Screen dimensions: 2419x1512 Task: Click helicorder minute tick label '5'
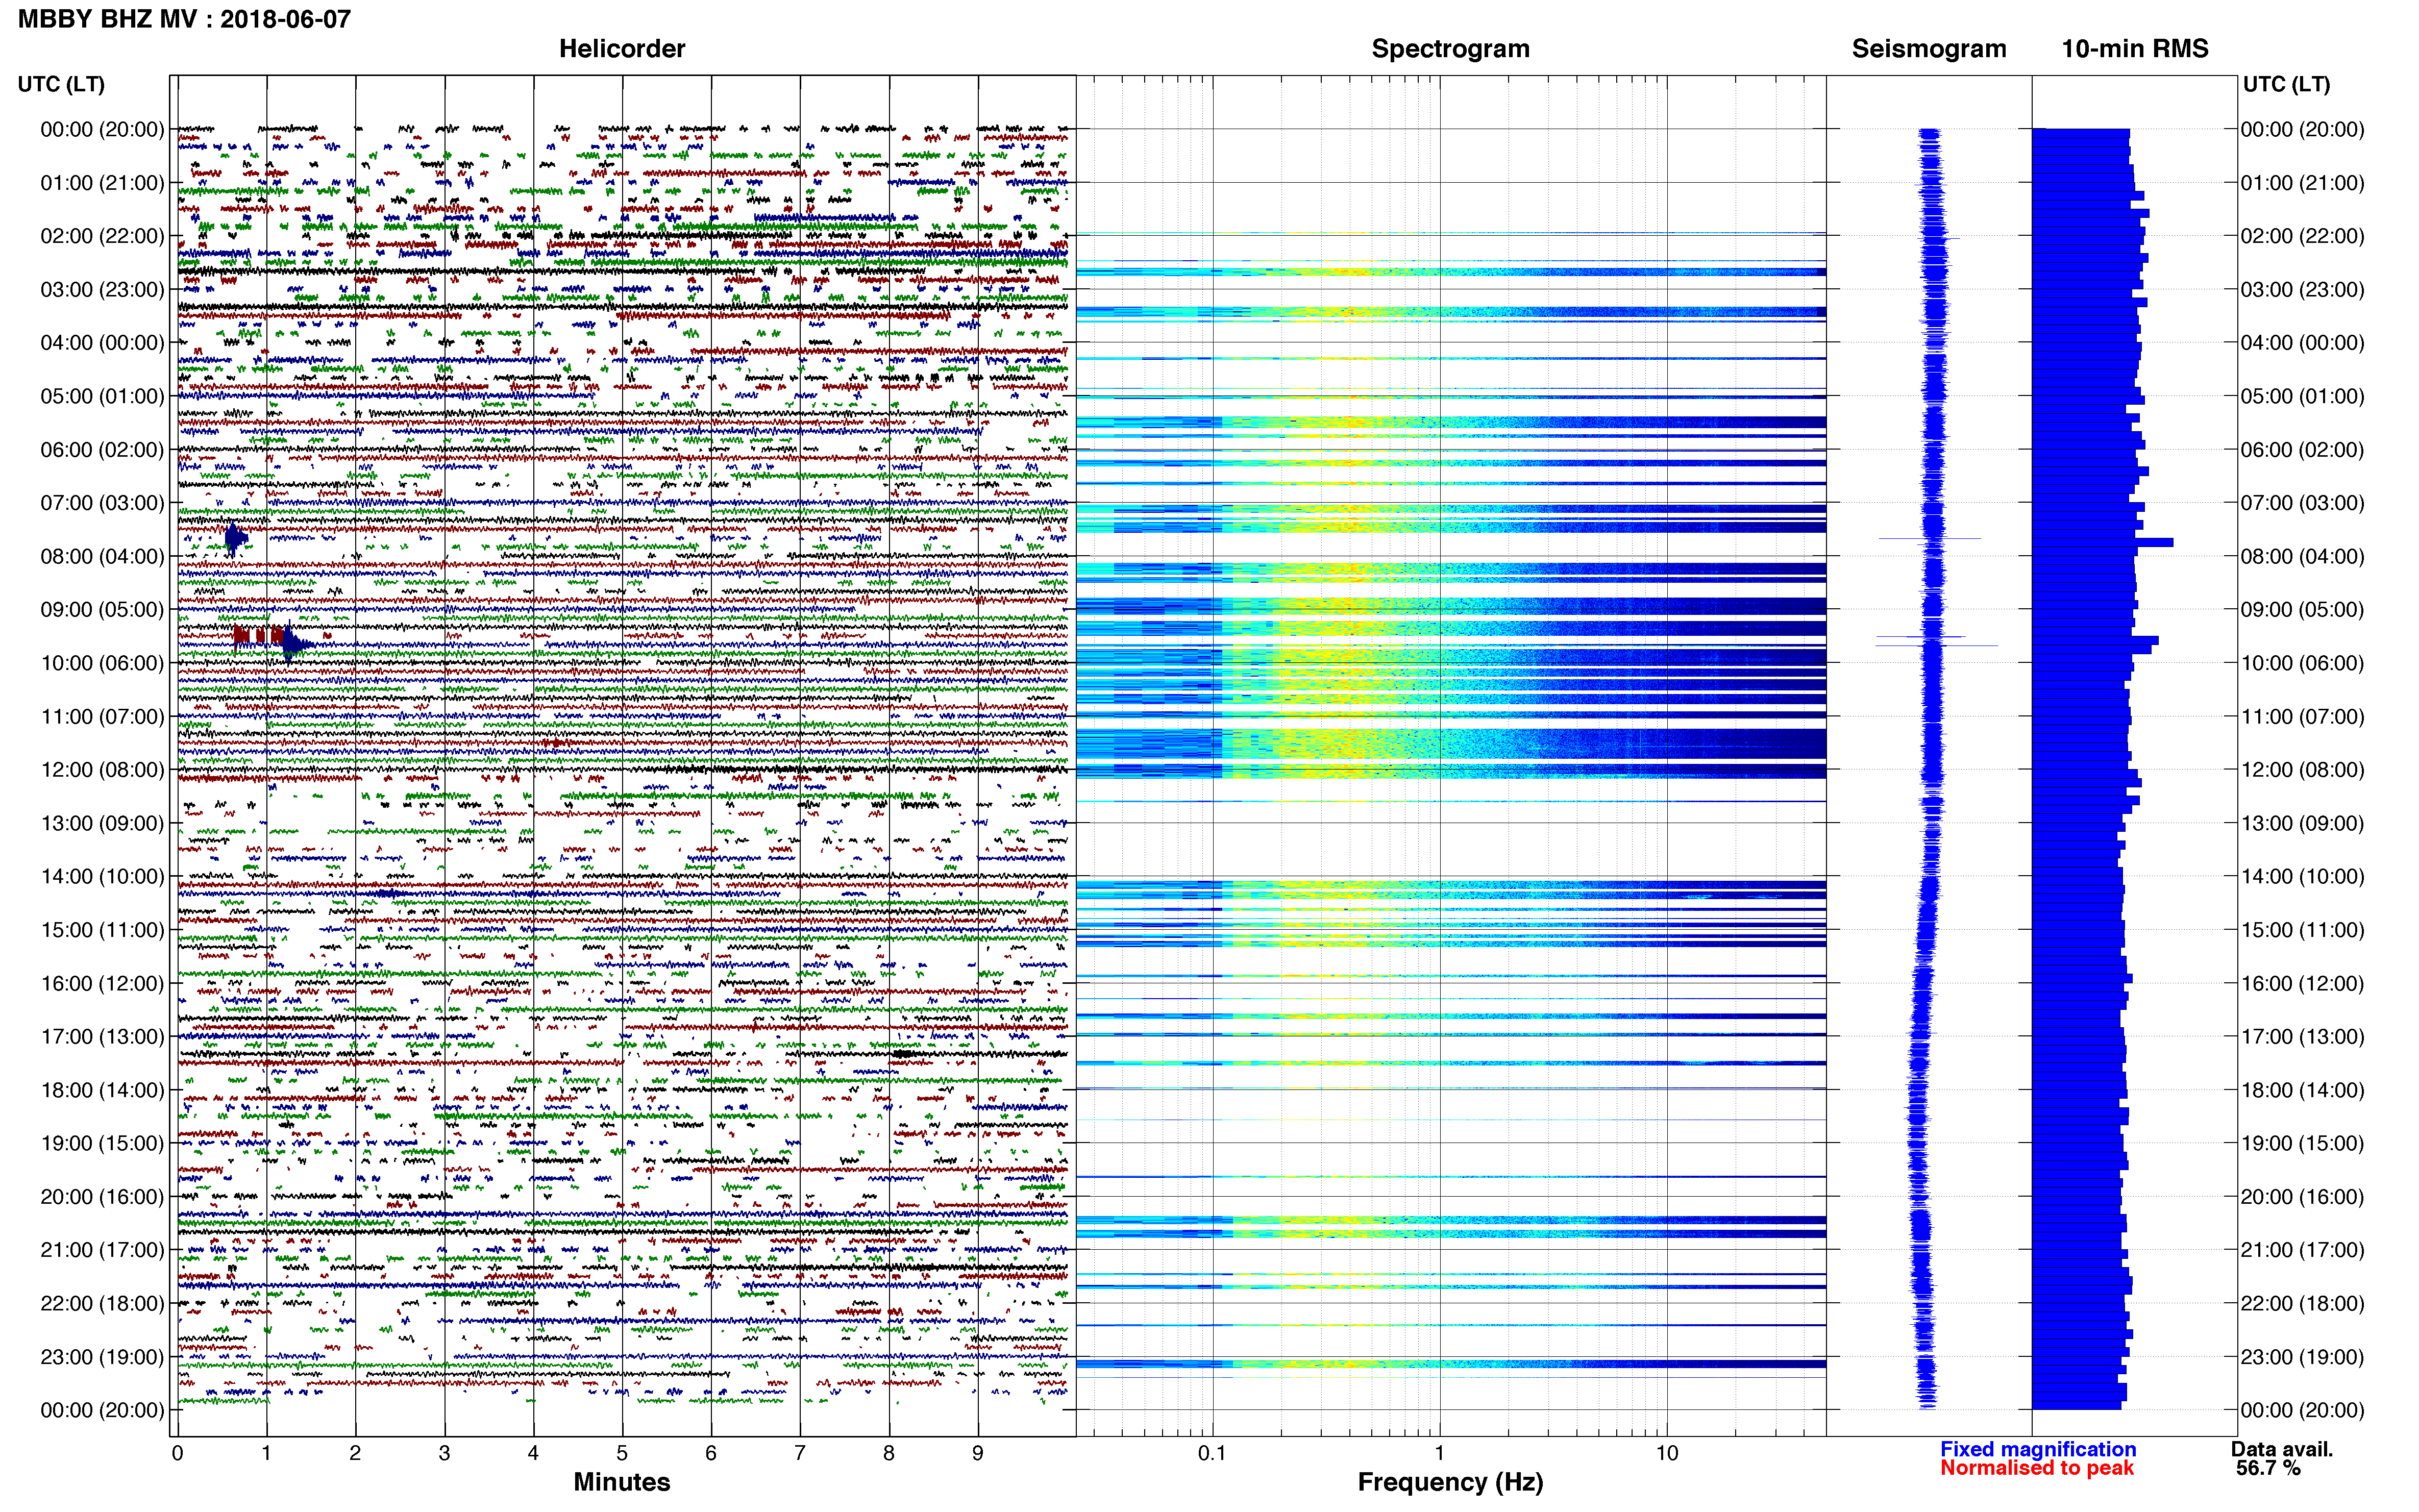coord(622,1453)
